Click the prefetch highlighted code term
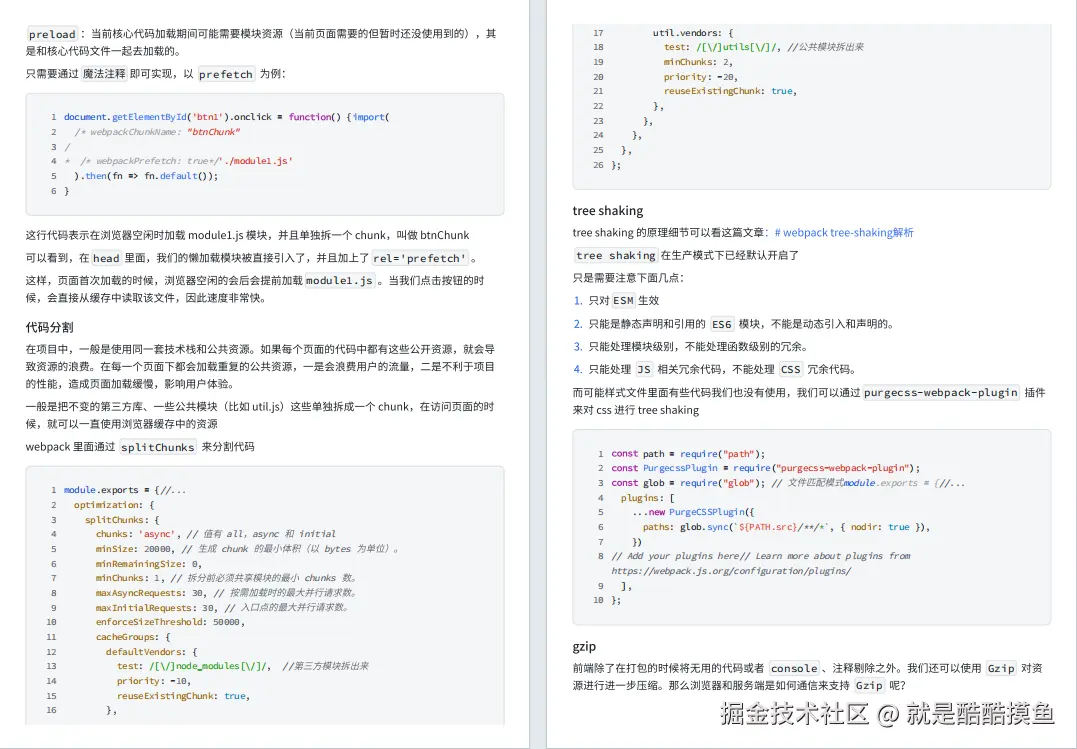Viewport: 1077px width, 749px height. (x=228, y=73)
